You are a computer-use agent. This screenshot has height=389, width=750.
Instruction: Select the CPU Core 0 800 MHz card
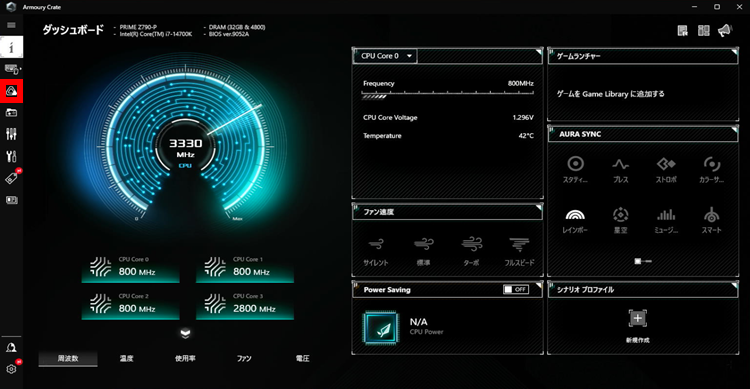click(x=131, y=268)
